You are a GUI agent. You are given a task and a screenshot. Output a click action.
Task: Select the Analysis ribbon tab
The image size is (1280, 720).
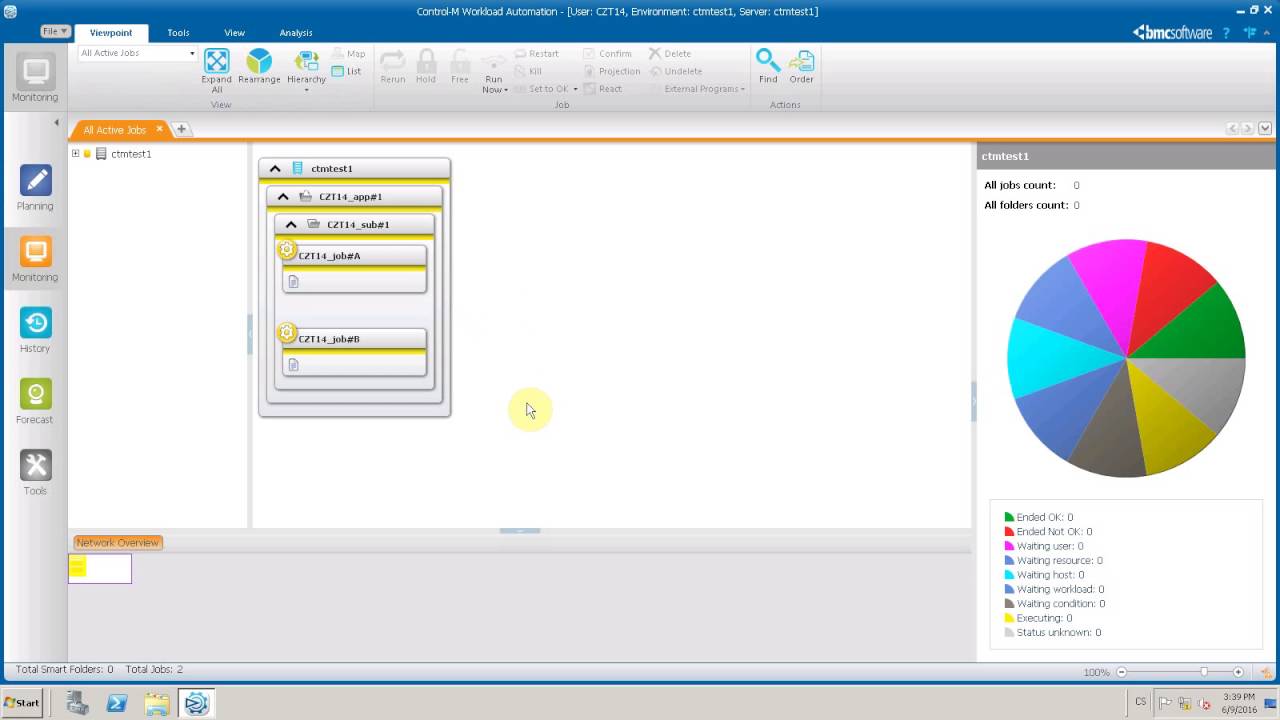(296, 33)
